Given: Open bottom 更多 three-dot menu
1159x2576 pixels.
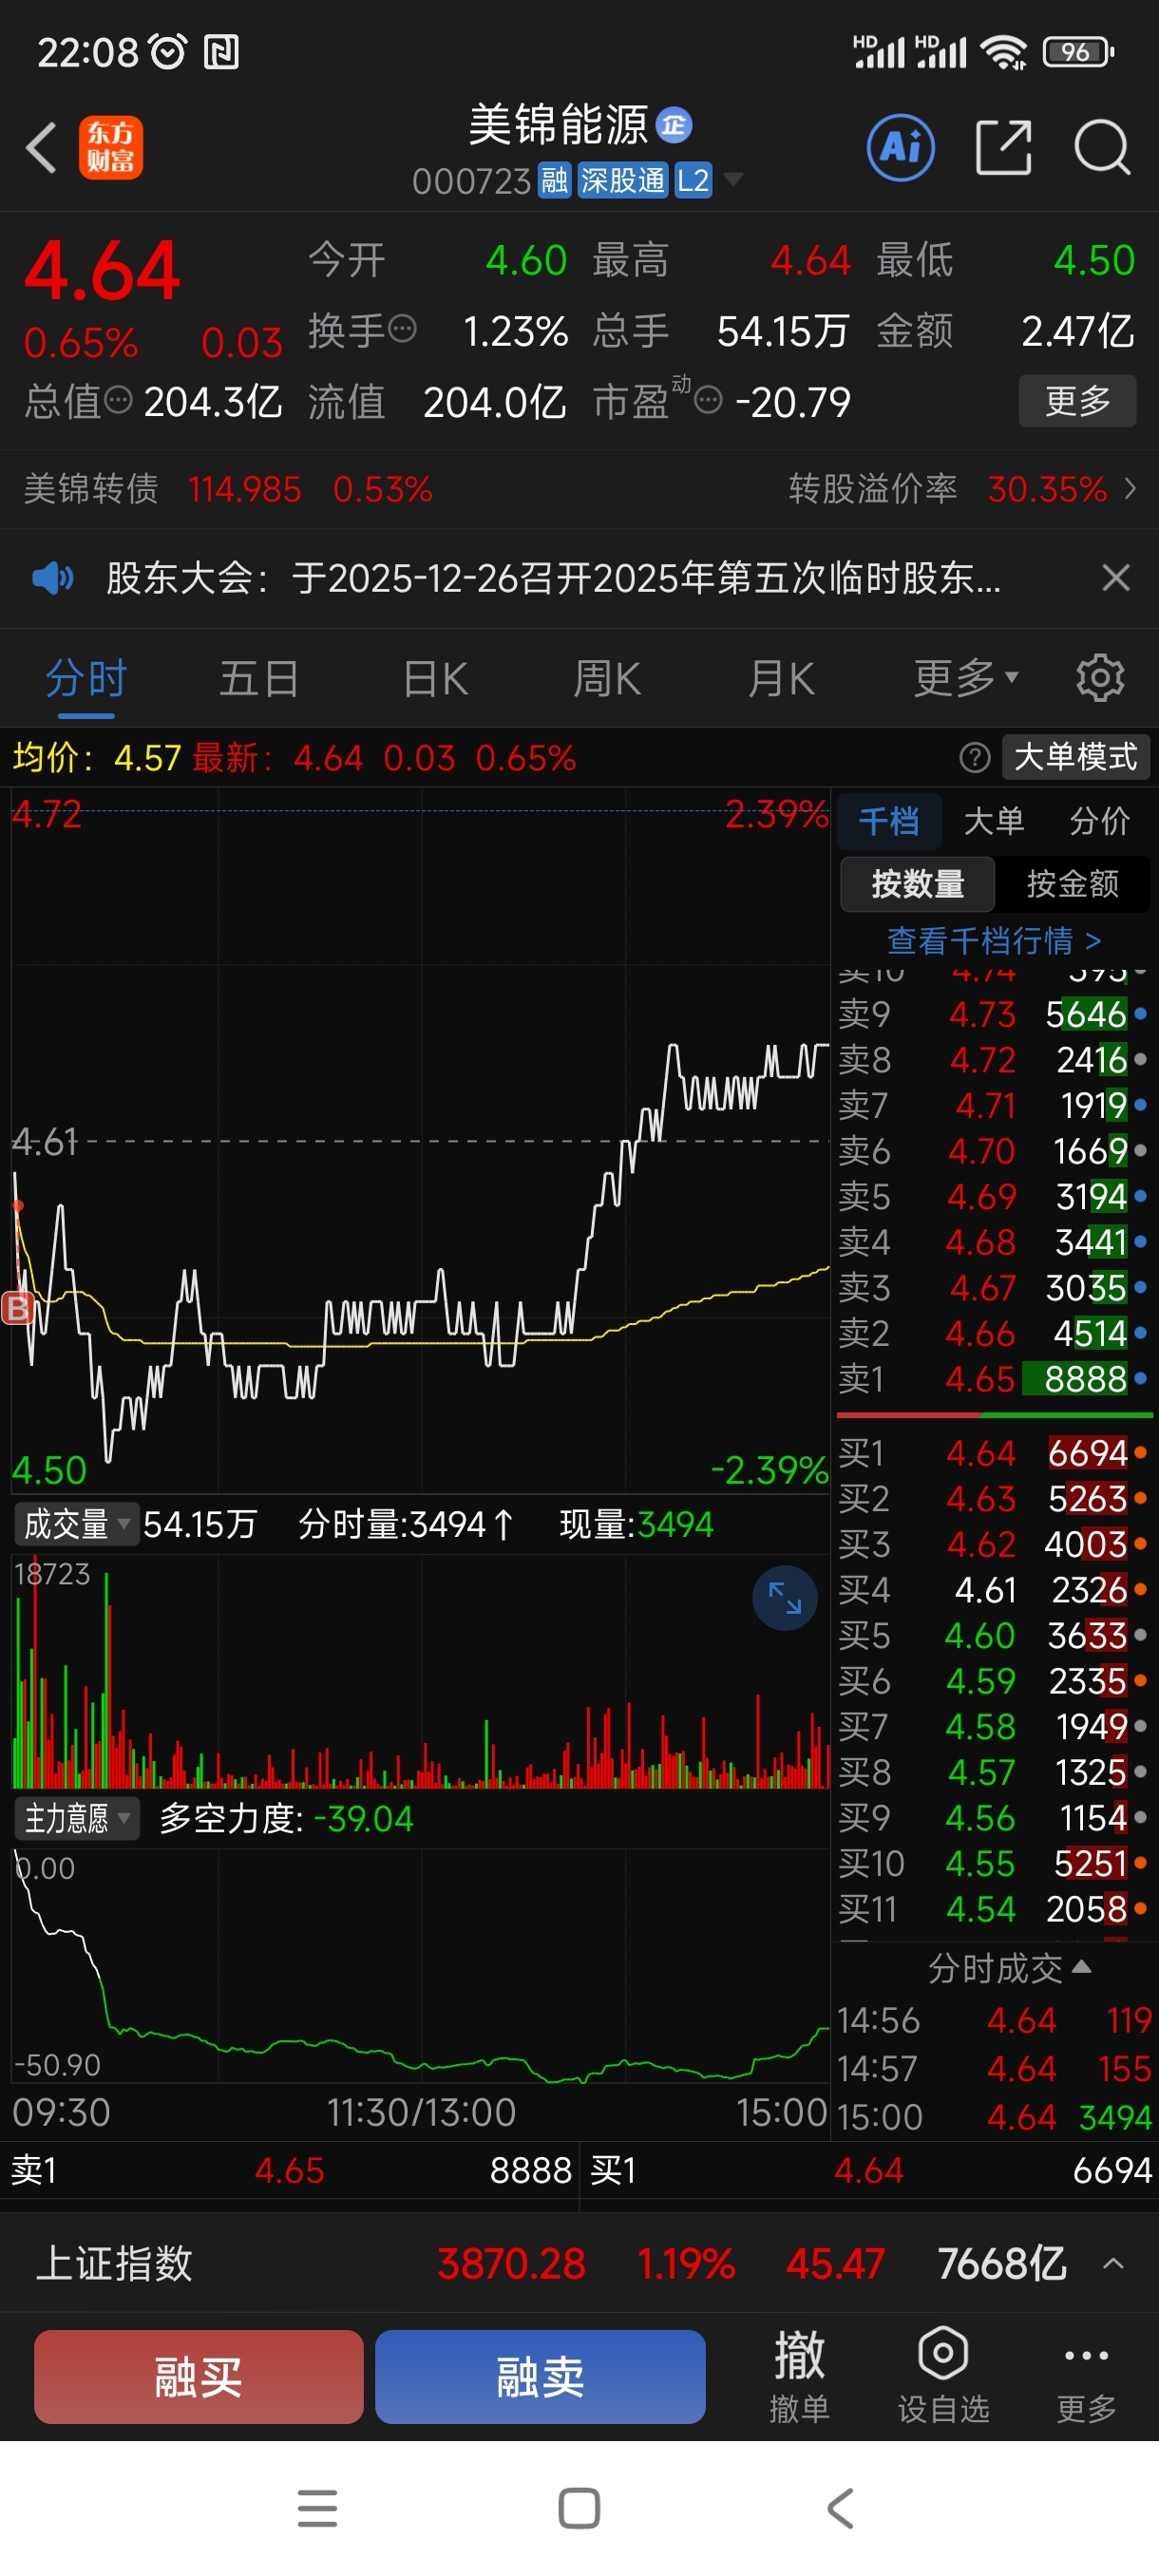Looking at the screenshot, I should click(1086, 2377).
